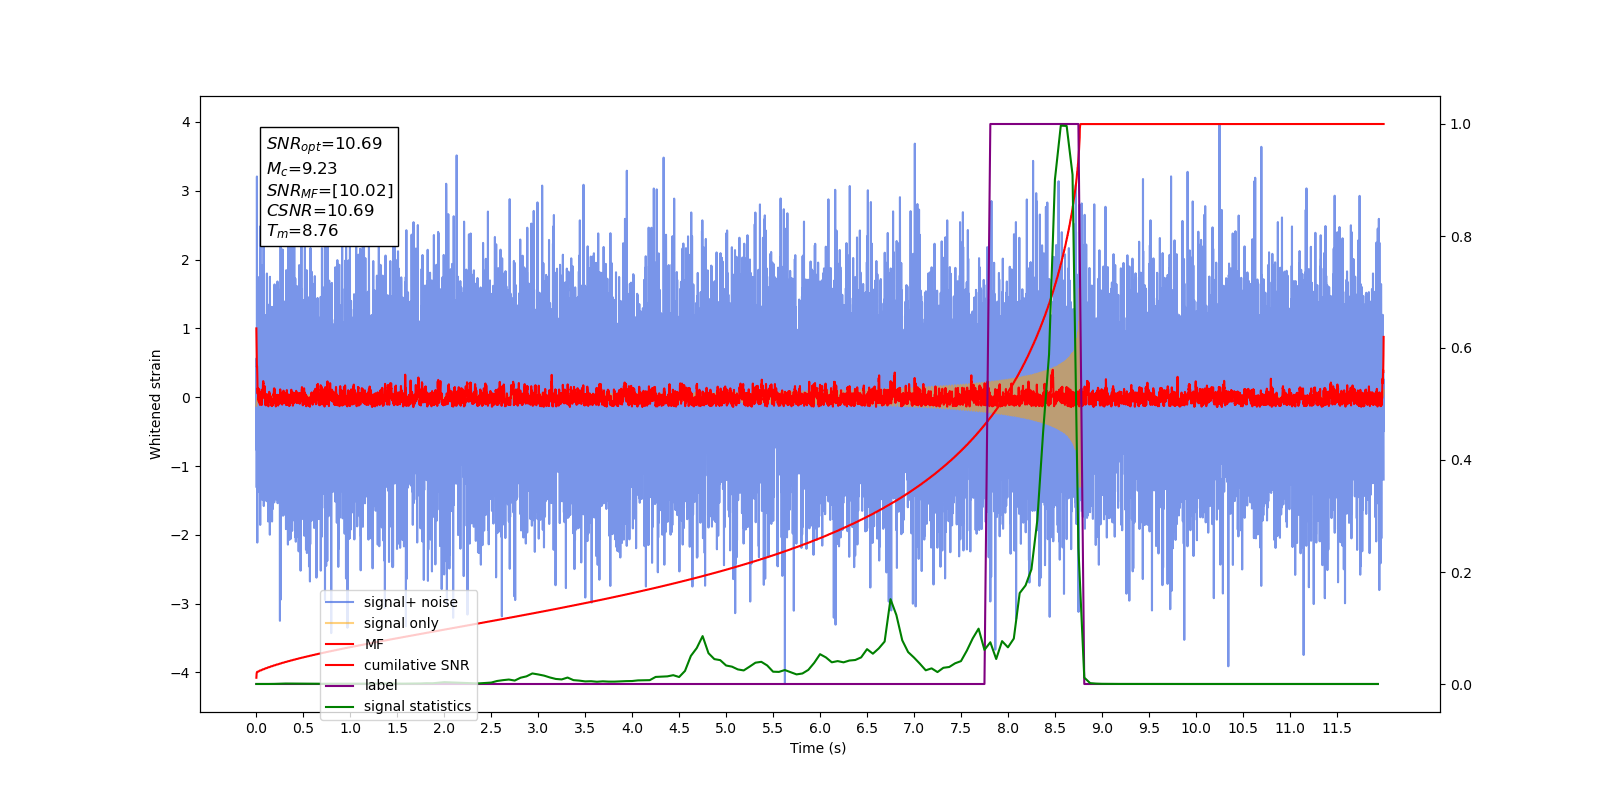
Task: Click the 8.5 tick on time axis
Action: click(x=1055, y=728)
